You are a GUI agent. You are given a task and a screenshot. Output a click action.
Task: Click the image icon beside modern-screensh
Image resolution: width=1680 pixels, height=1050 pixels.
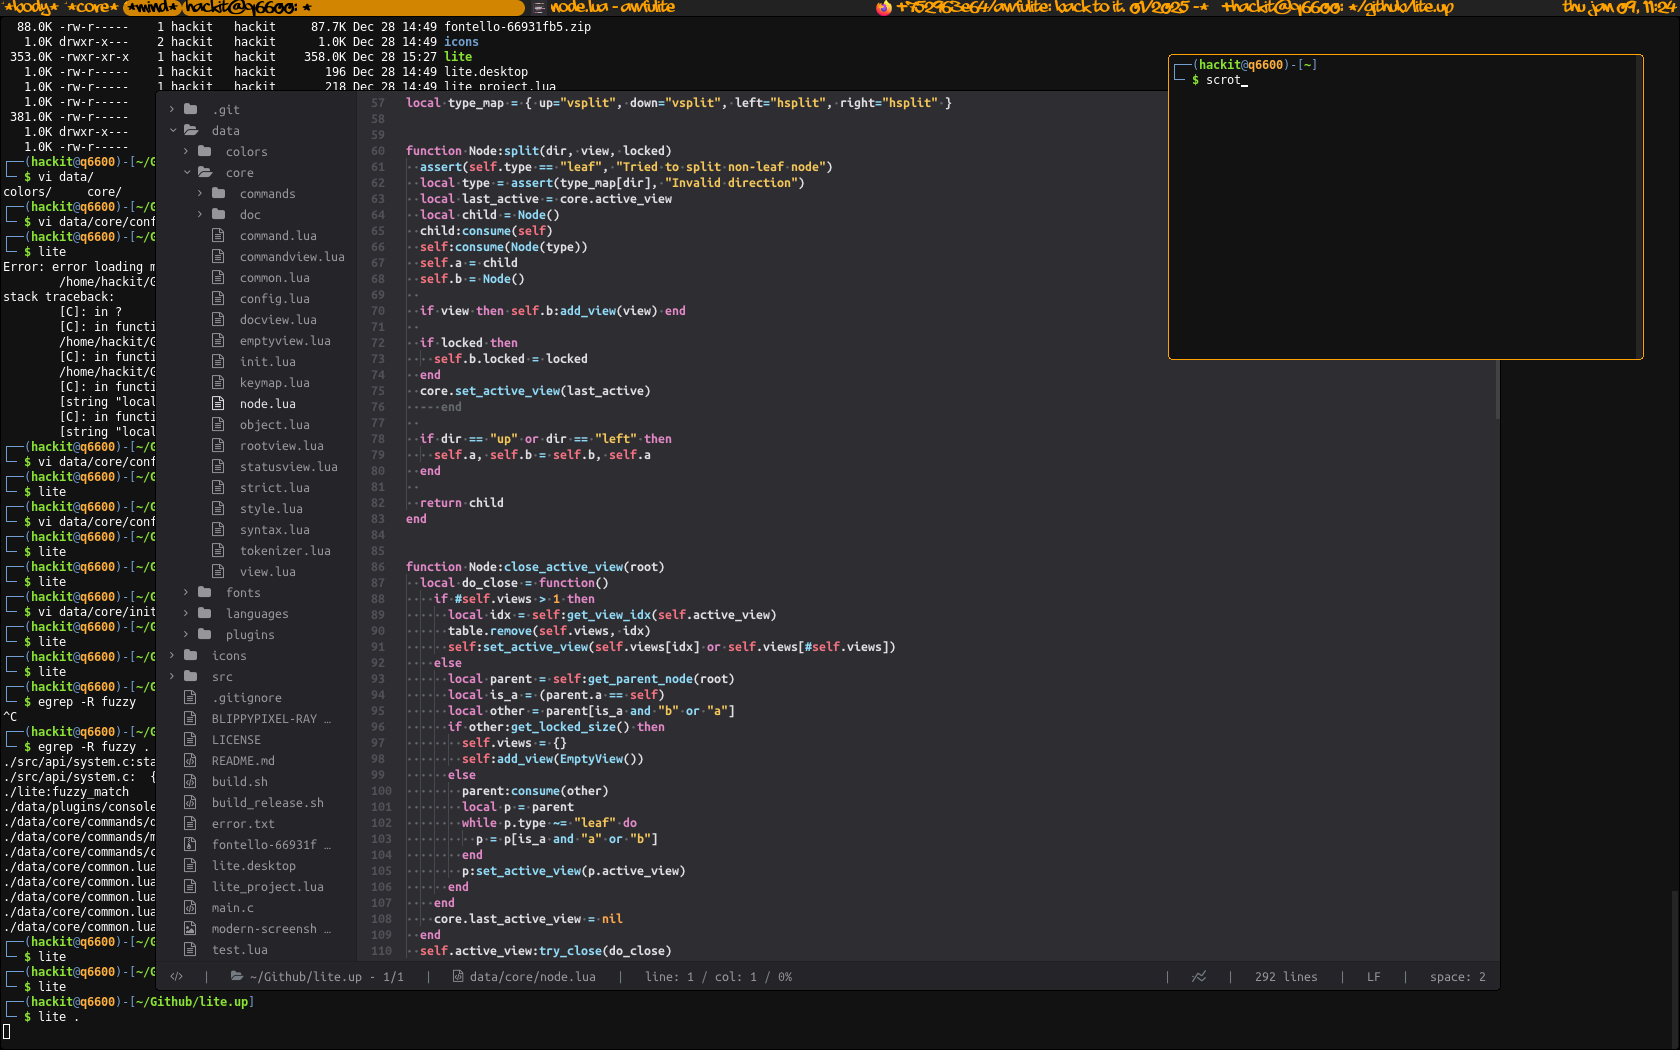pos(190,929)
